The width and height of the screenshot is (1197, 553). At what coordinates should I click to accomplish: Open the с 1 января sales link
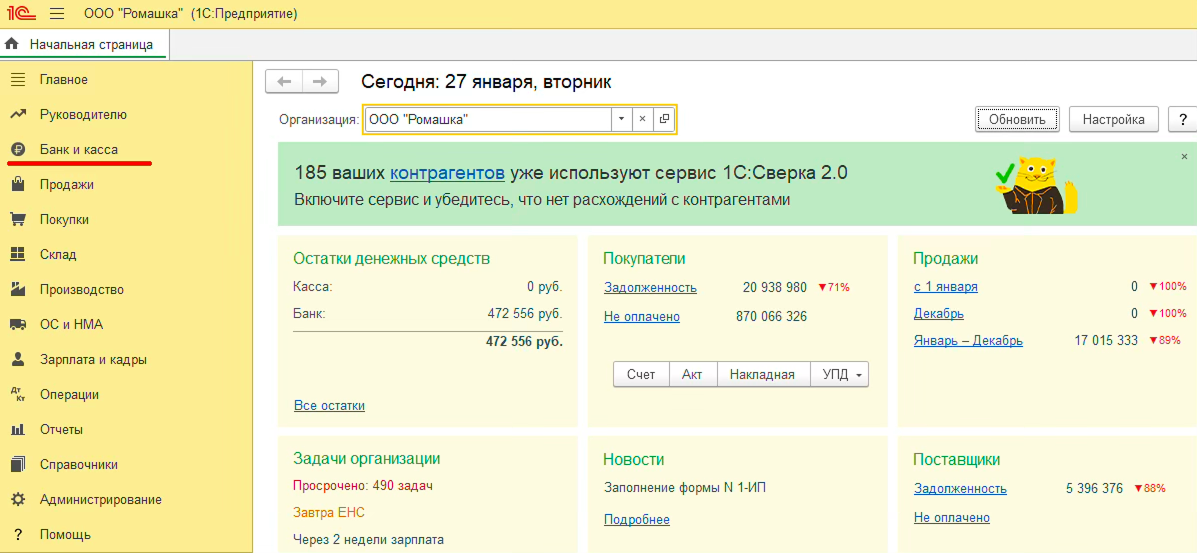(x=945, y=287)
